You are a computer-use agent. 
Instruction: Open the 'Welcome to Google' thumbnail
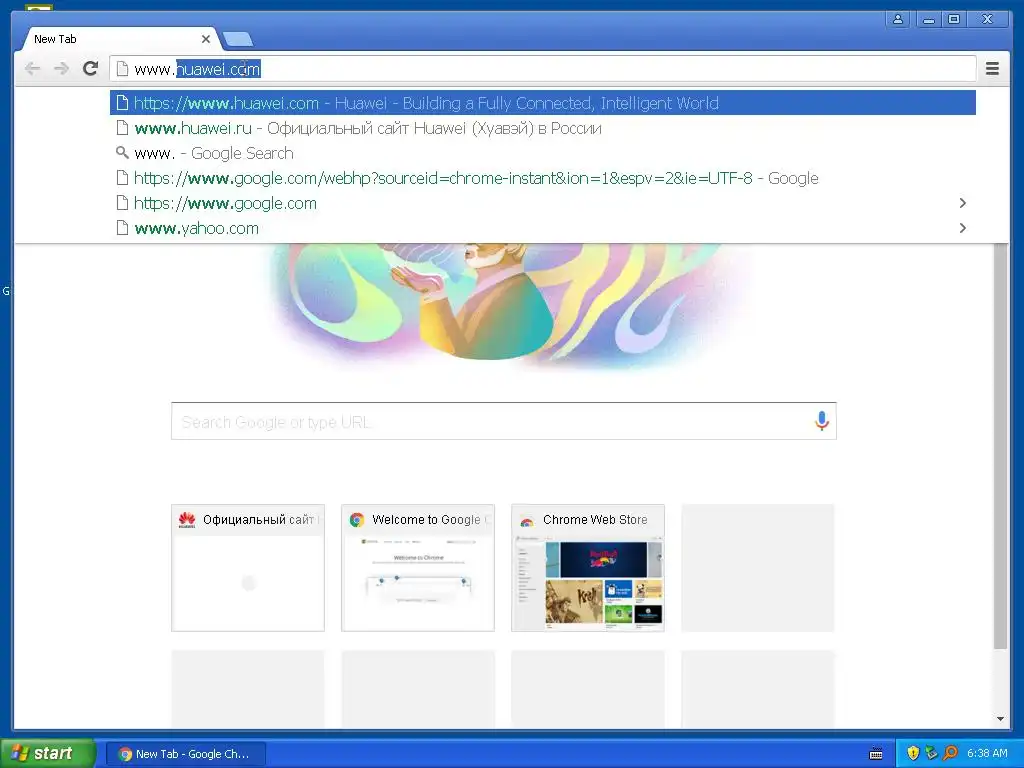418,568
